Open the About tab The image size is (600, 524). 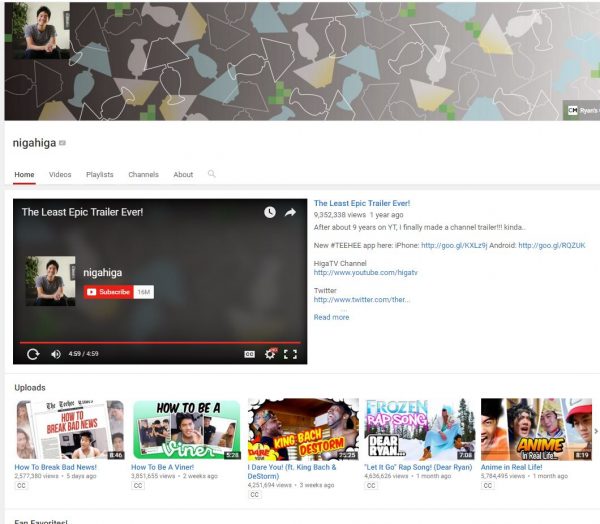coord(183,175)
